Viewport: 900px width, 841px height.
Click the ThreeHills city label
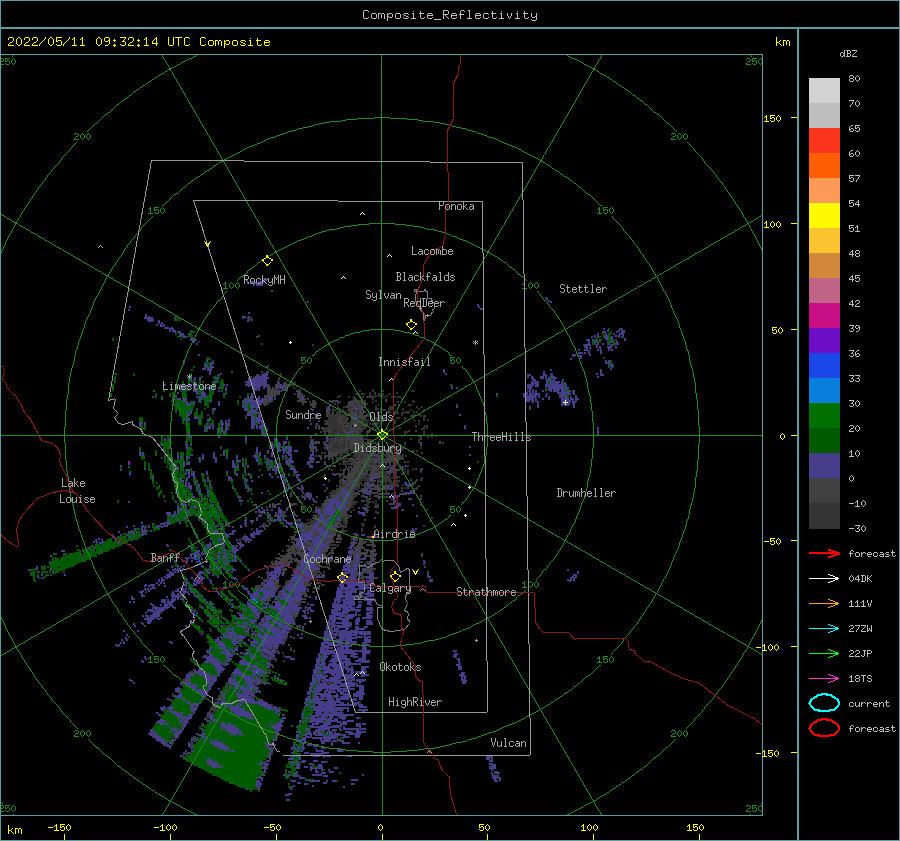pos(501,437)
